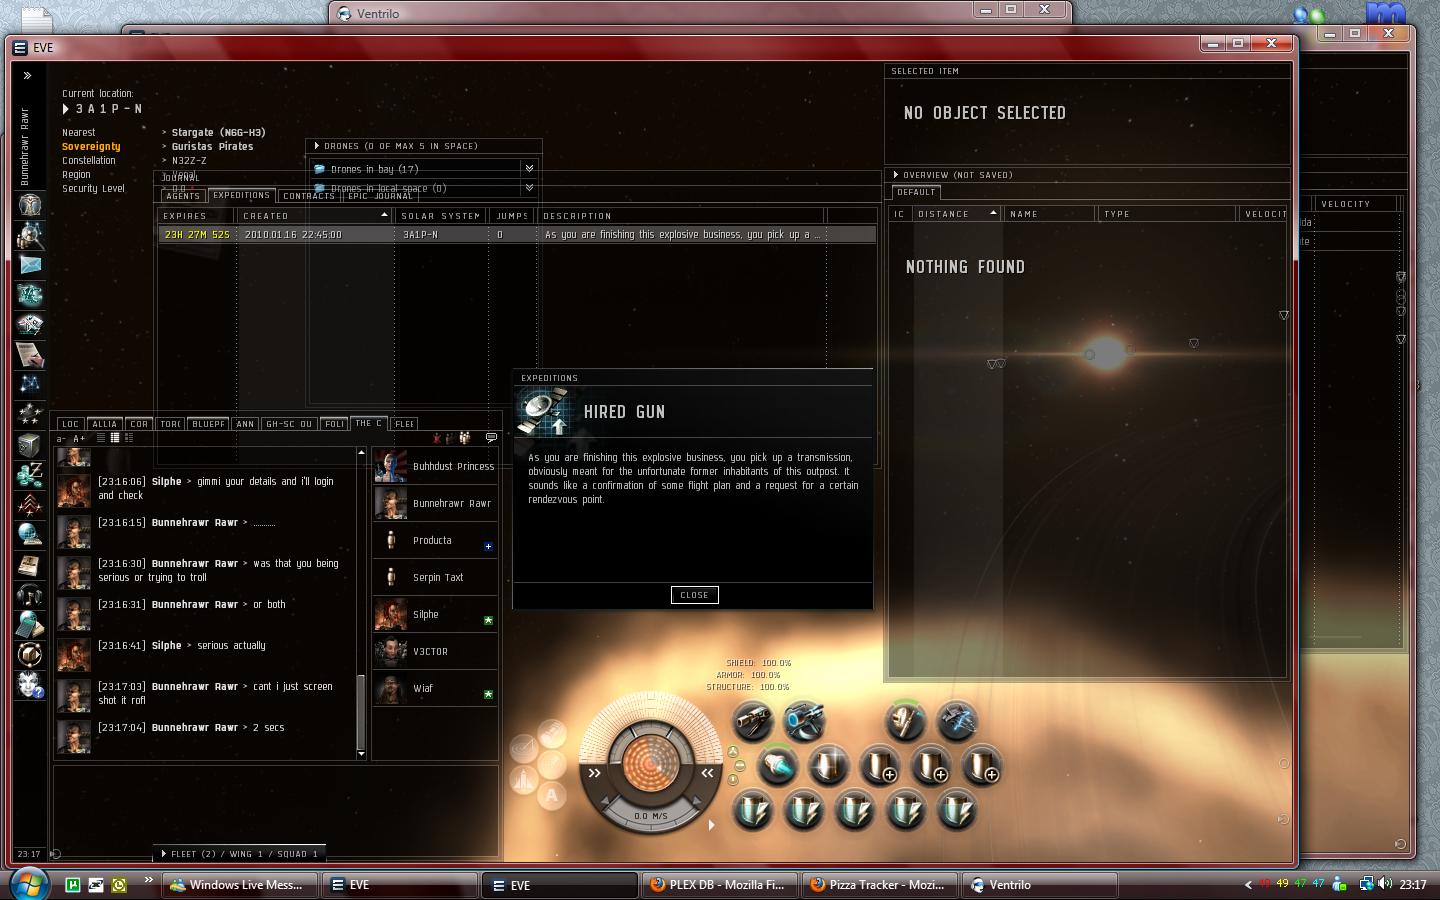Image resolution: width=1440 pixels, height=900 pixels.
Task: Switch to the Epic Journal tab
Action: pyautogui.click(x=379, y=196)
